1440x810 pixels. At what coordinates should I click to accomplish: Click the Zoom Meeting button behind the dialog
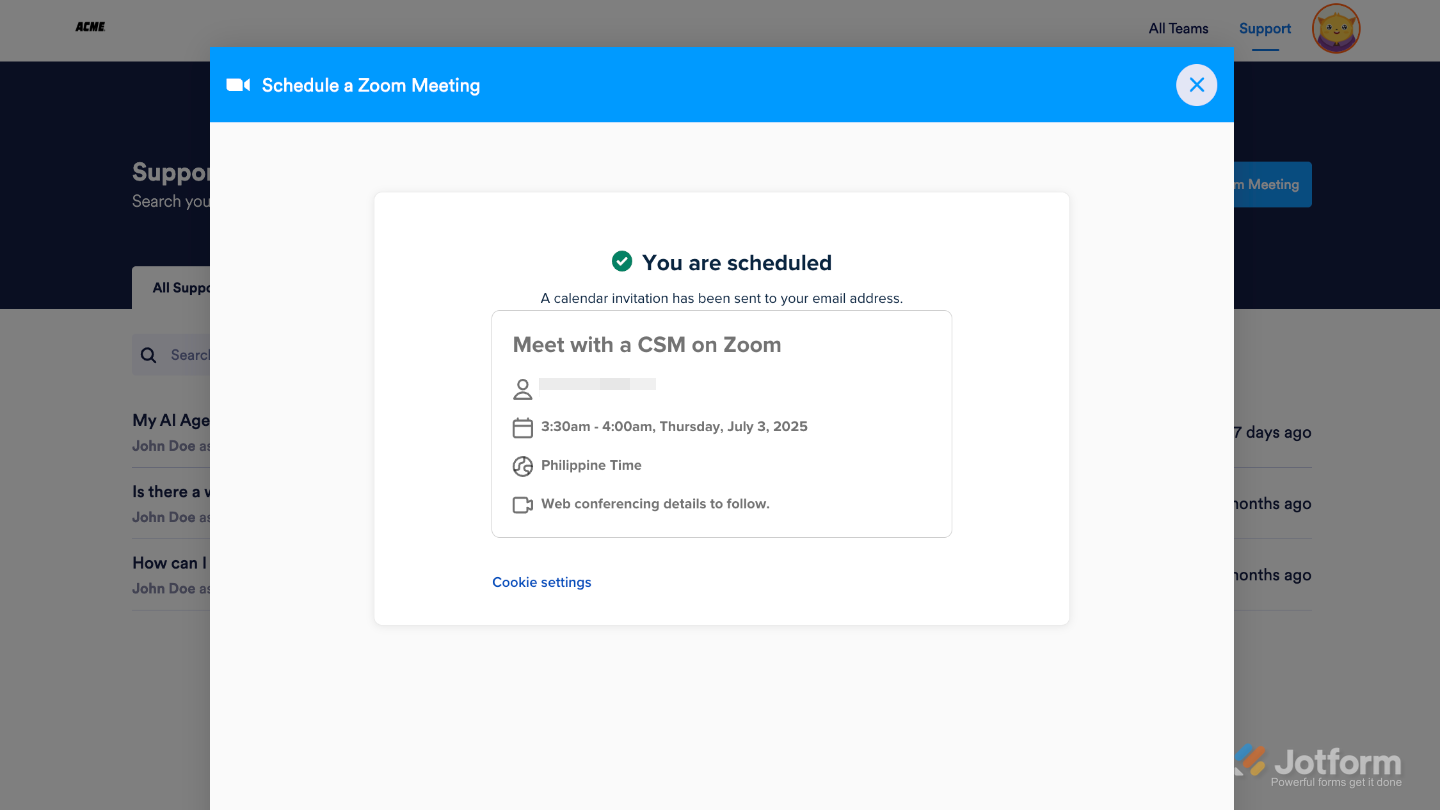(1272, 184)
